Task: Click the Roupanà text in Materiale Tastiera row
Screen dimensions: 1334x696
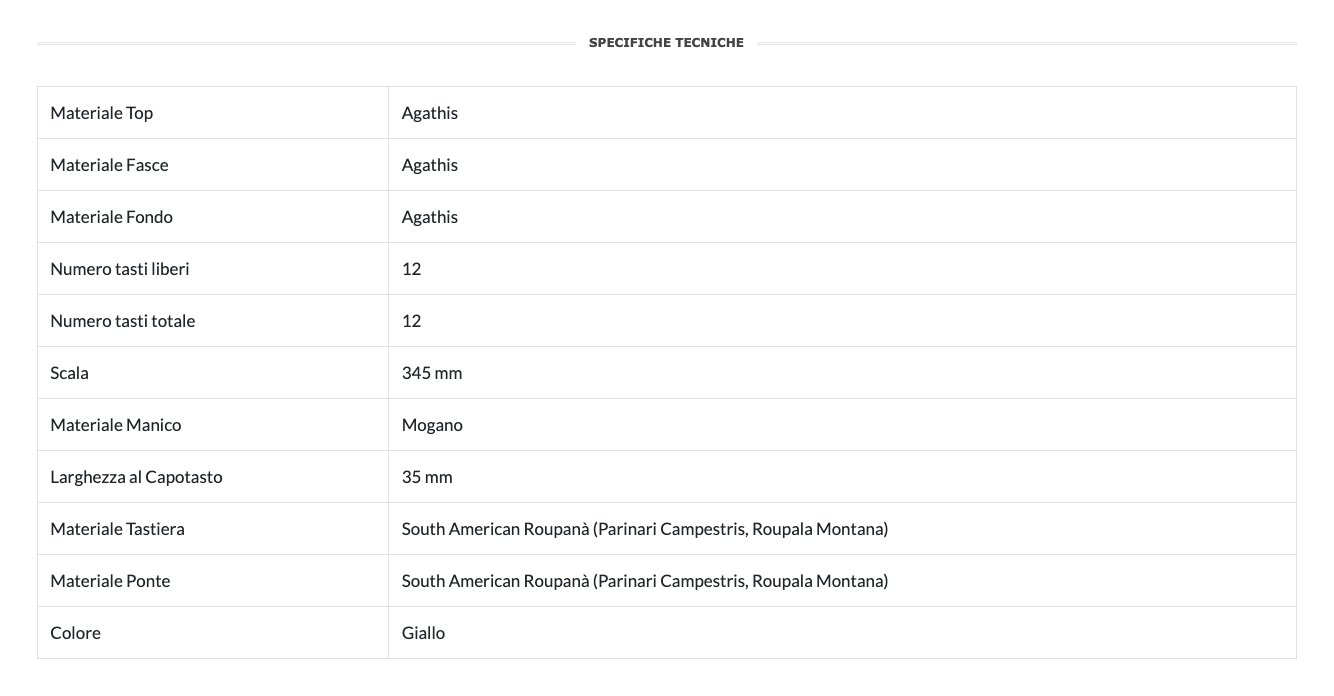Action: [556, 529]
